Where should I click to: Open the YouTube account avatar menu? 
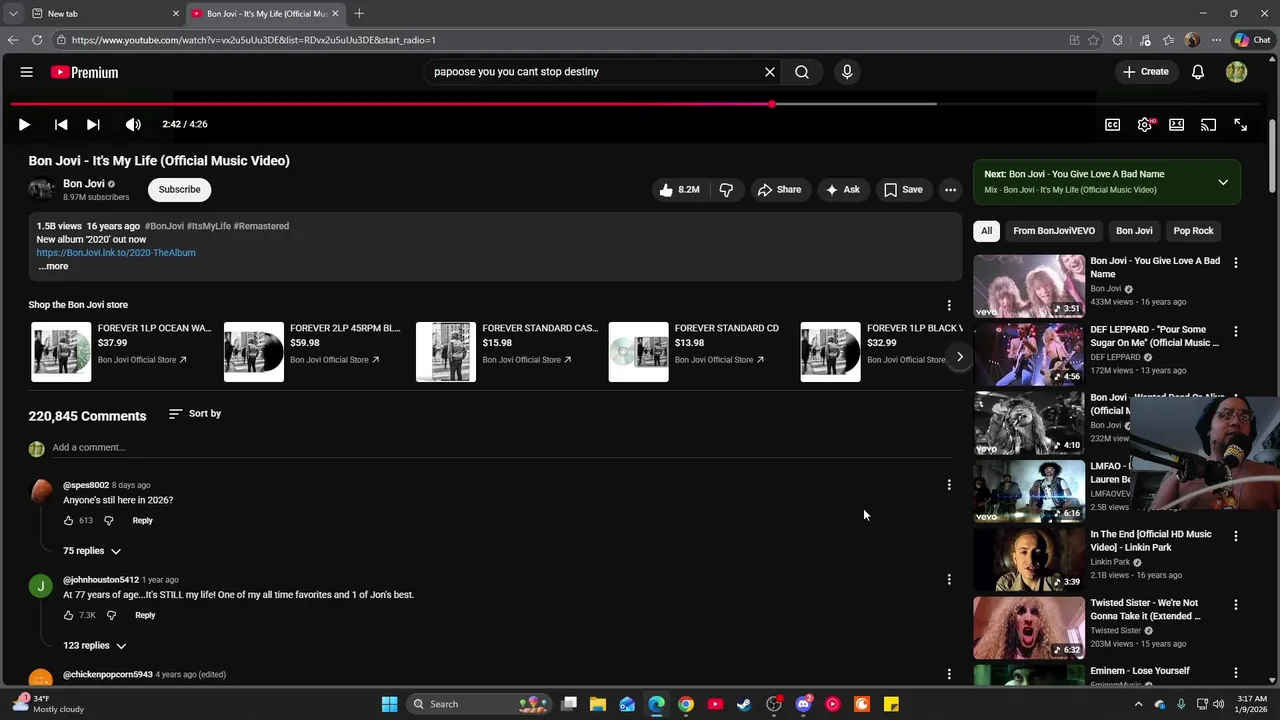(x=1237, y=72)
